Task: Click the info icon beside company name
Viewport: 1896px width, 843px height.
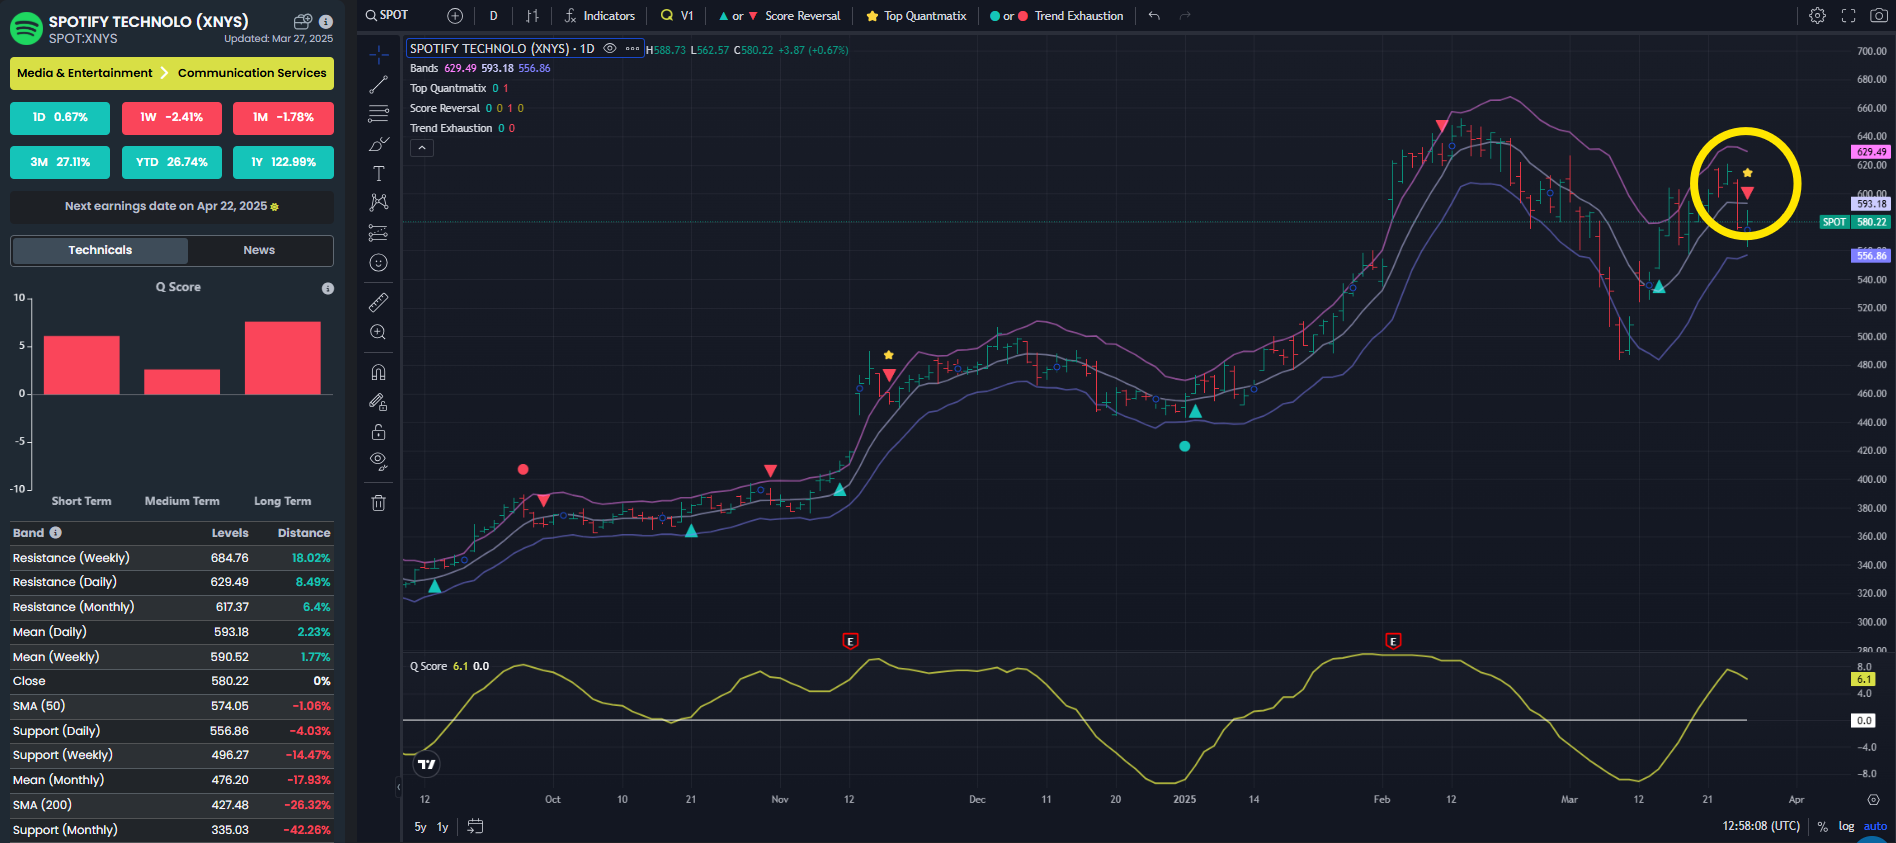Action: coord(326,21)
